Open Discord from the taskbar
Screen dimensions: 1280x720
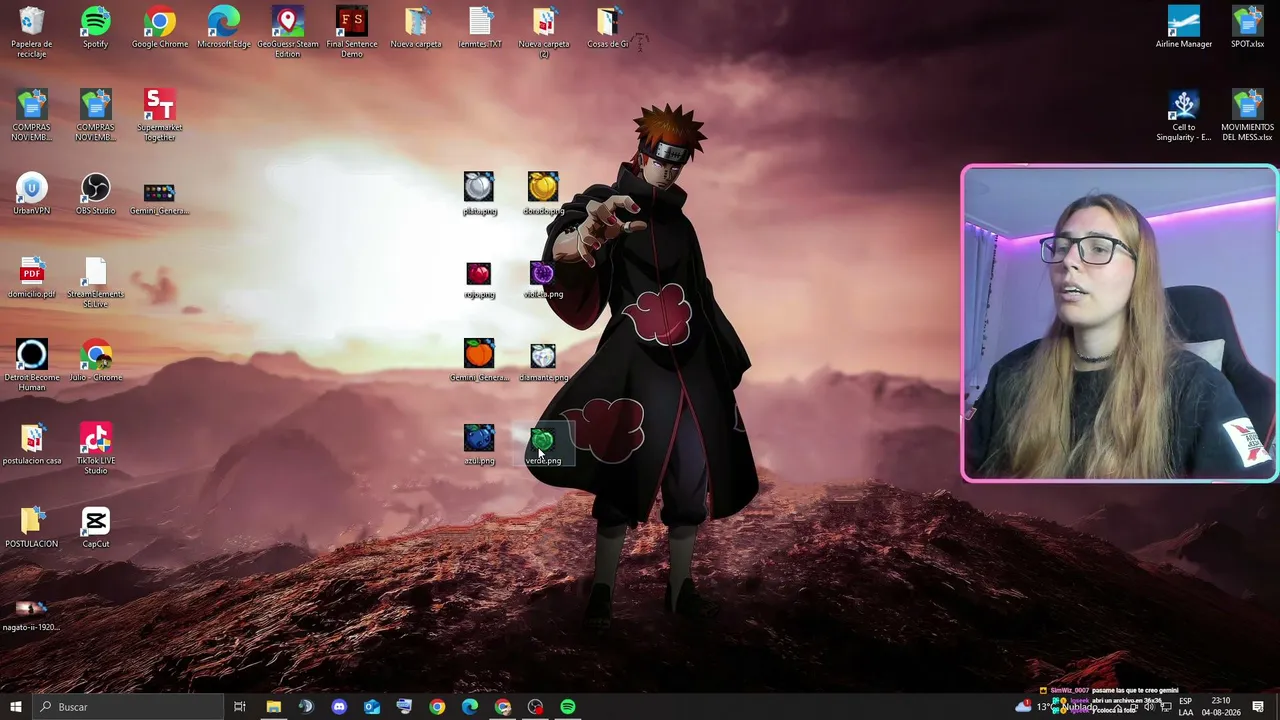click(x=339, y=707)
